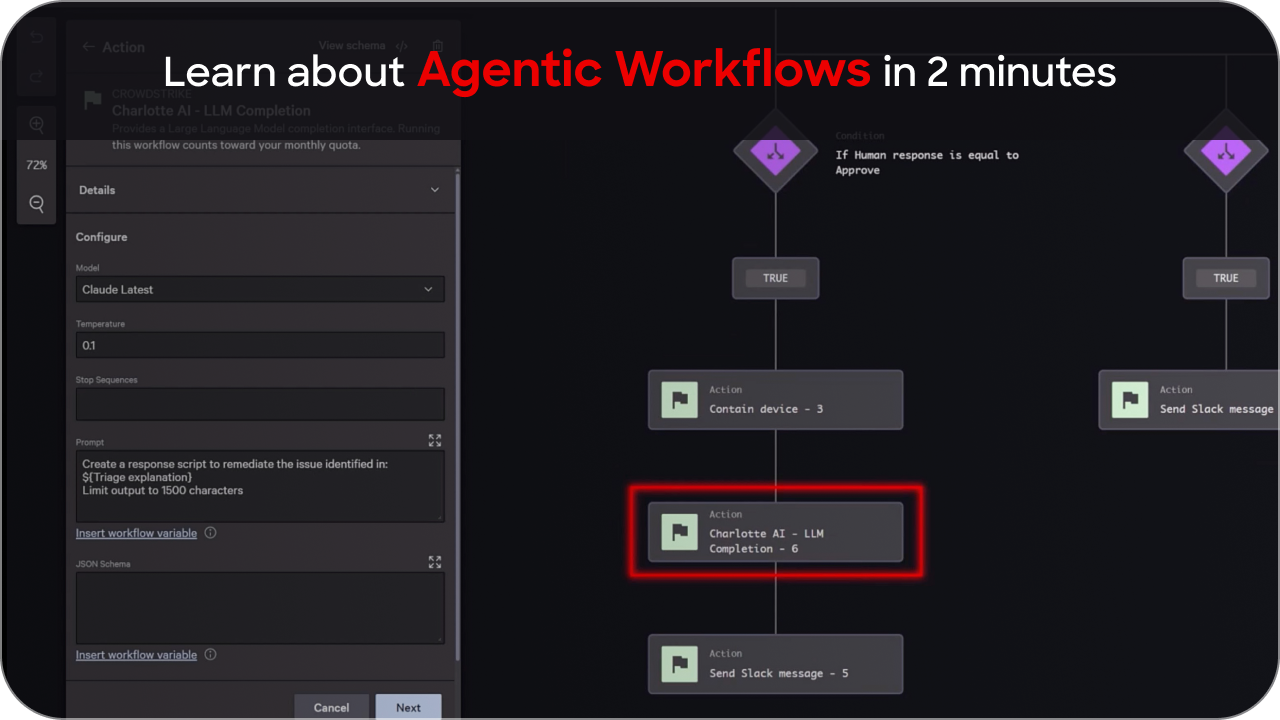Expand the Details section chevron

pyautogui.click(x=434, y=190)
